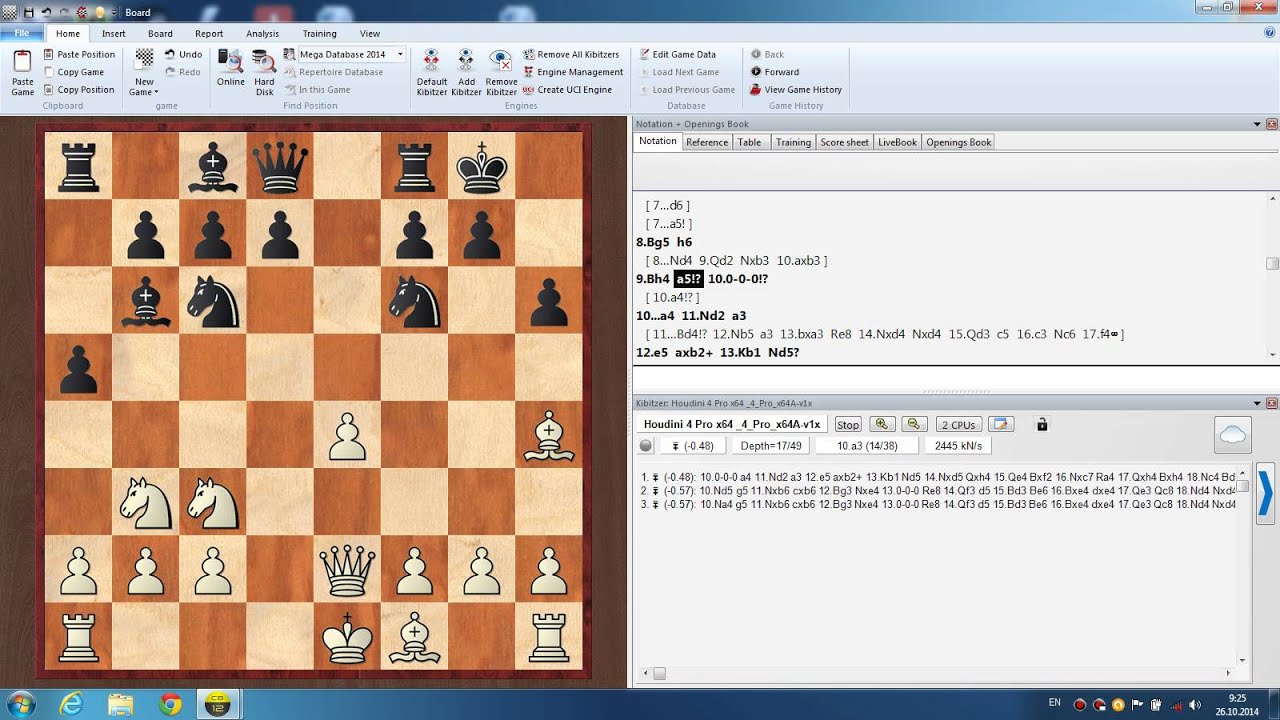Click the Save icon in title bar

[28, 12]
